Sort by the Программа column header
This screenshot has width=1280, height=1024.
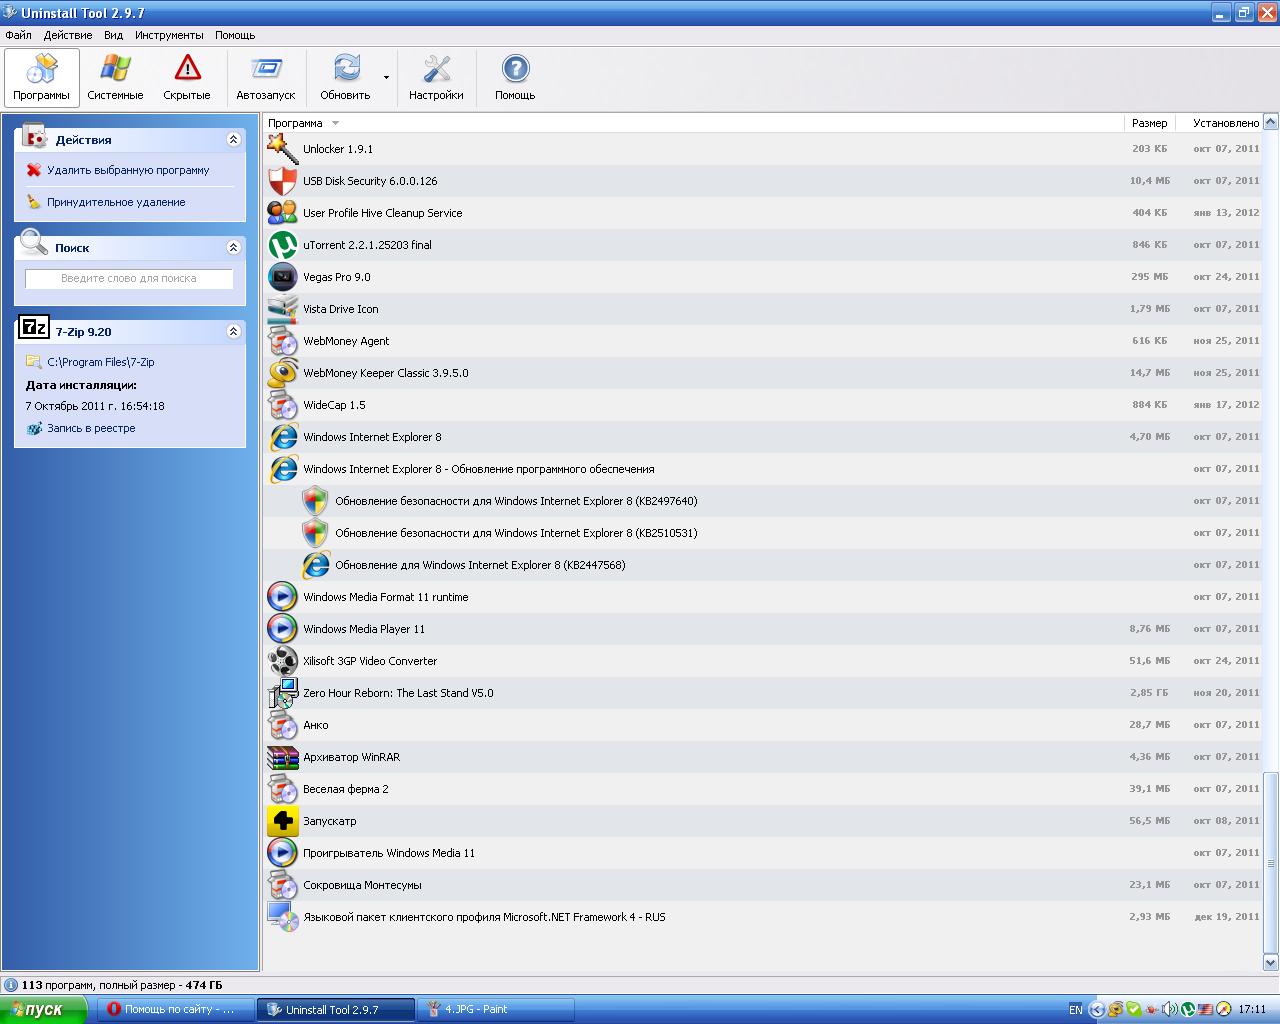(694, 123)
